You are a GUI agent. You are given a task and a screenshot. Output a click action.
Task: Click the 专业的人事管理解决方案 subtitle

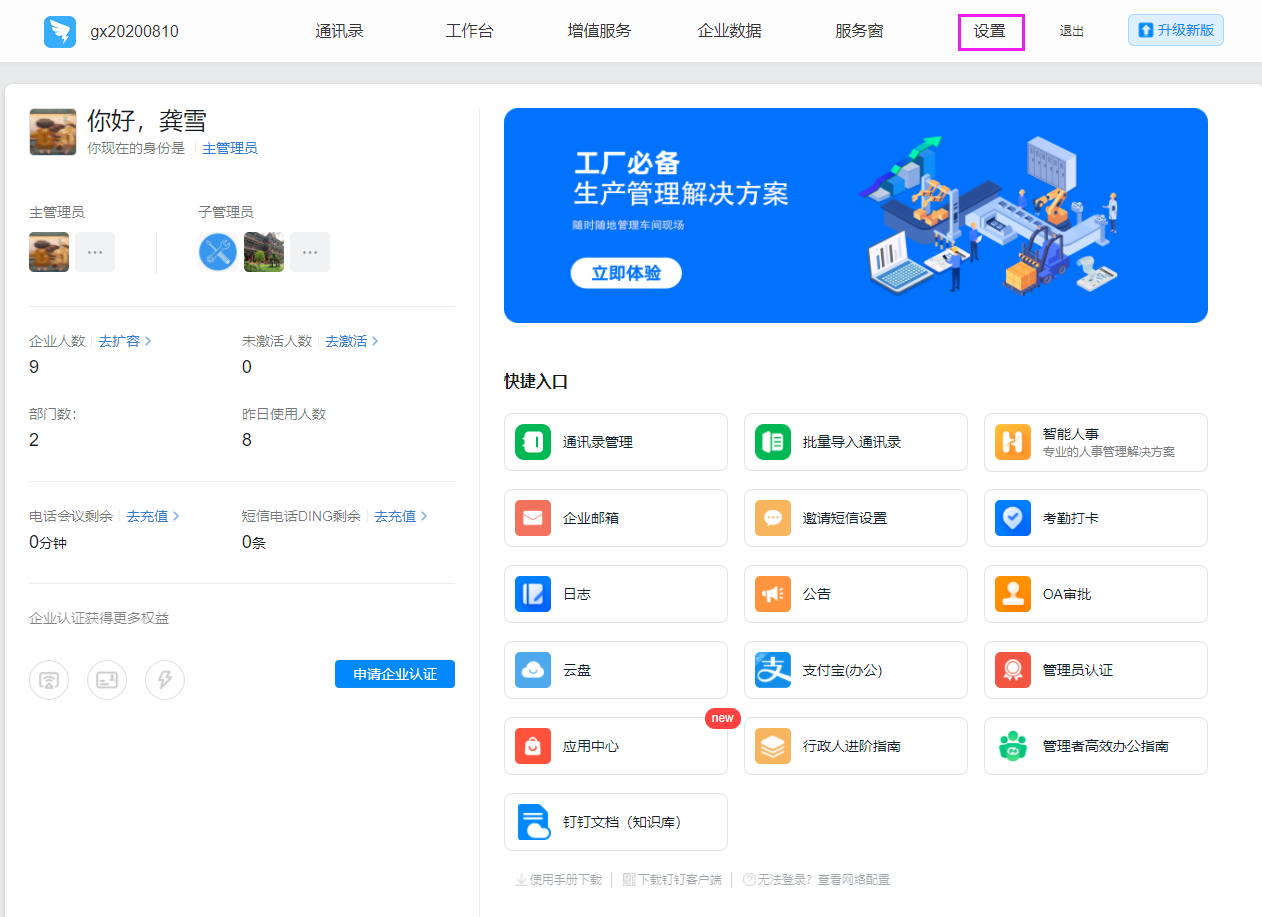coord(1109,452)
